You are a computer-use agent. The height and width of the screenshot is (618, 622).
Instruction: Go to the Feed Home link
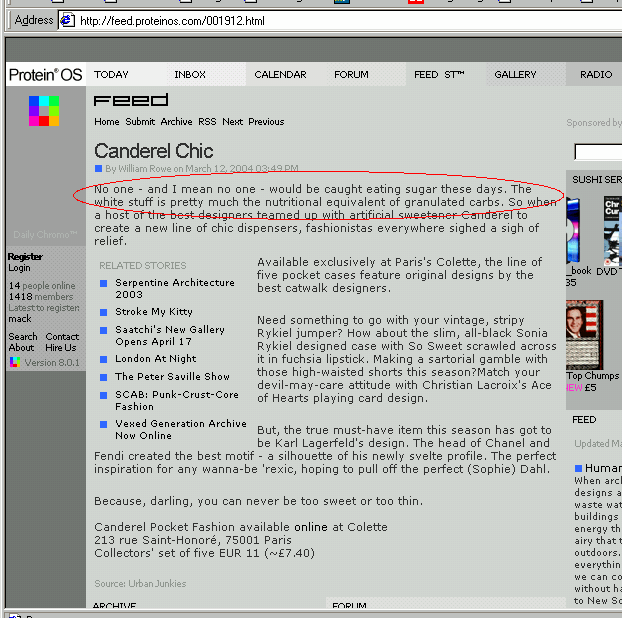[x=107, y=122]
